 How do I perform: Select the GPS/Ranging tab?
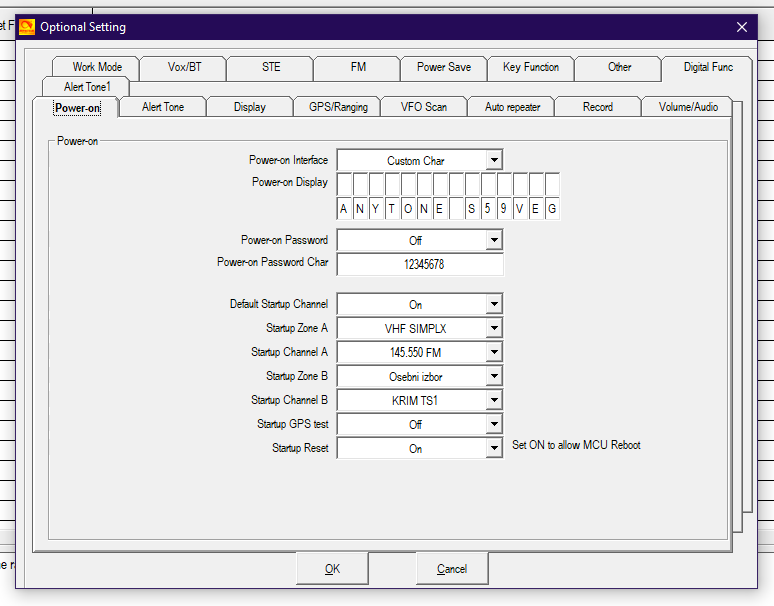click(338, 107)
